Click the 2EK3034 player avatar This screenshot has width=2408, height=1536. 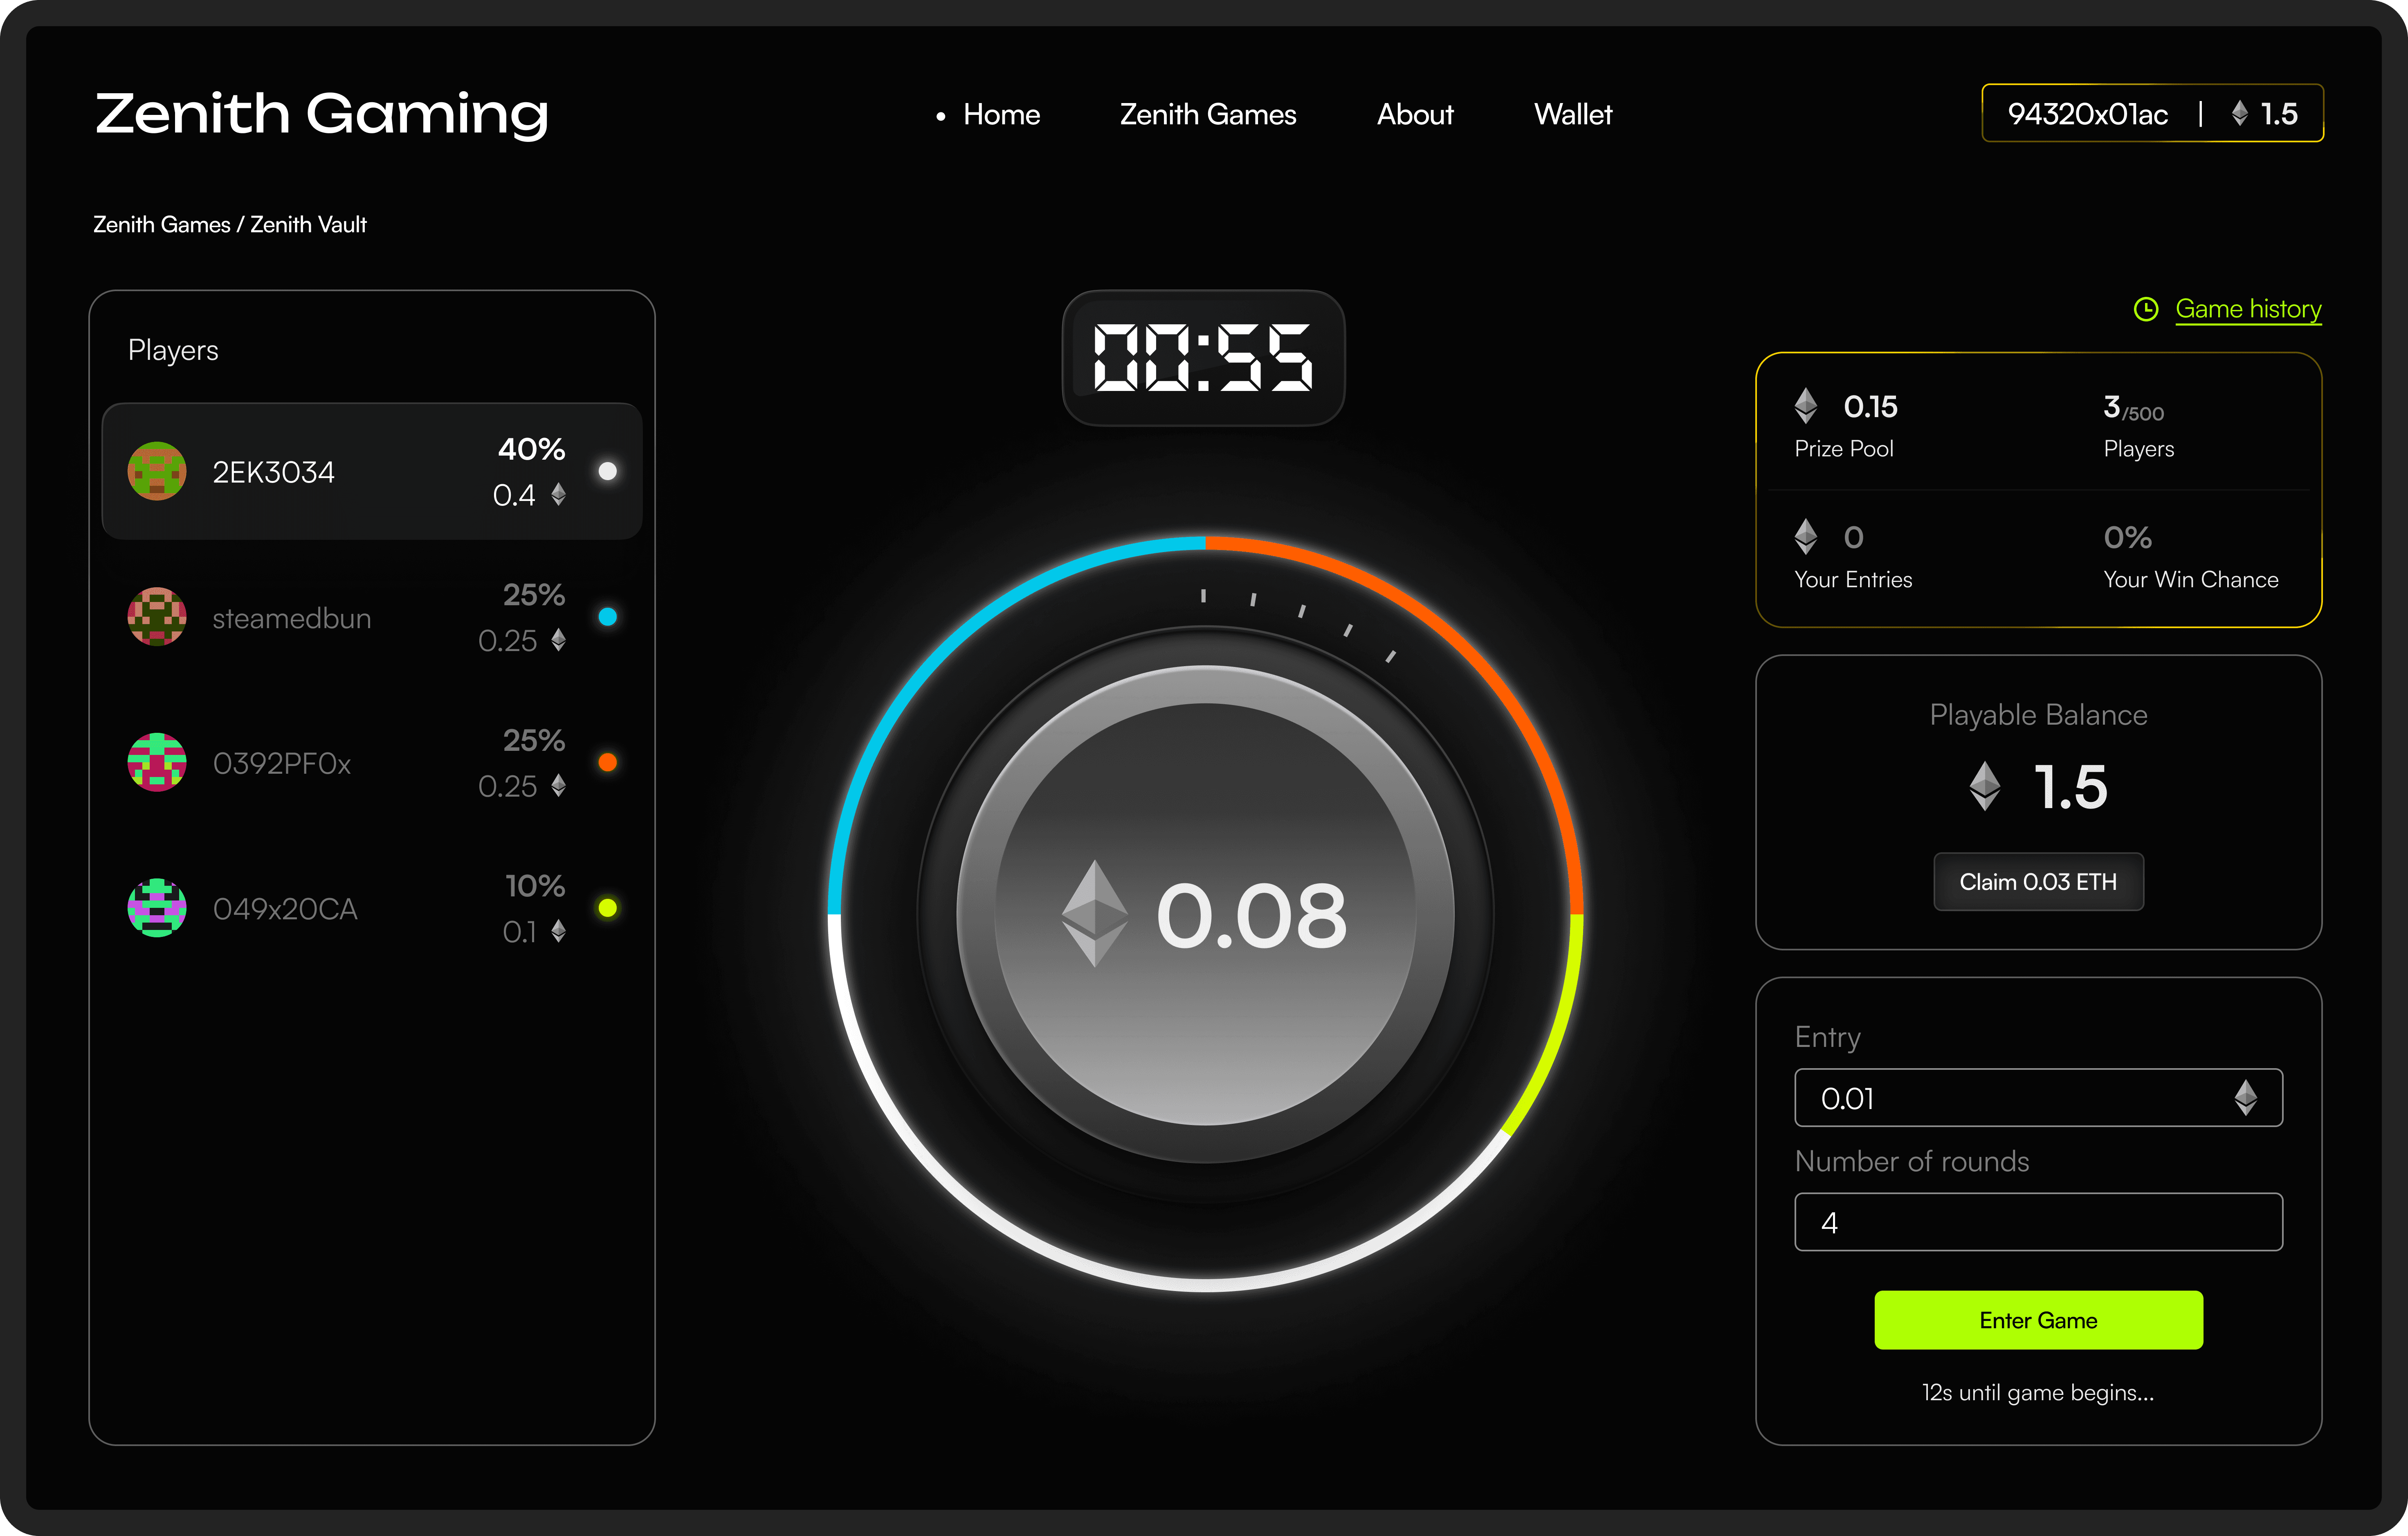[157, 471]
